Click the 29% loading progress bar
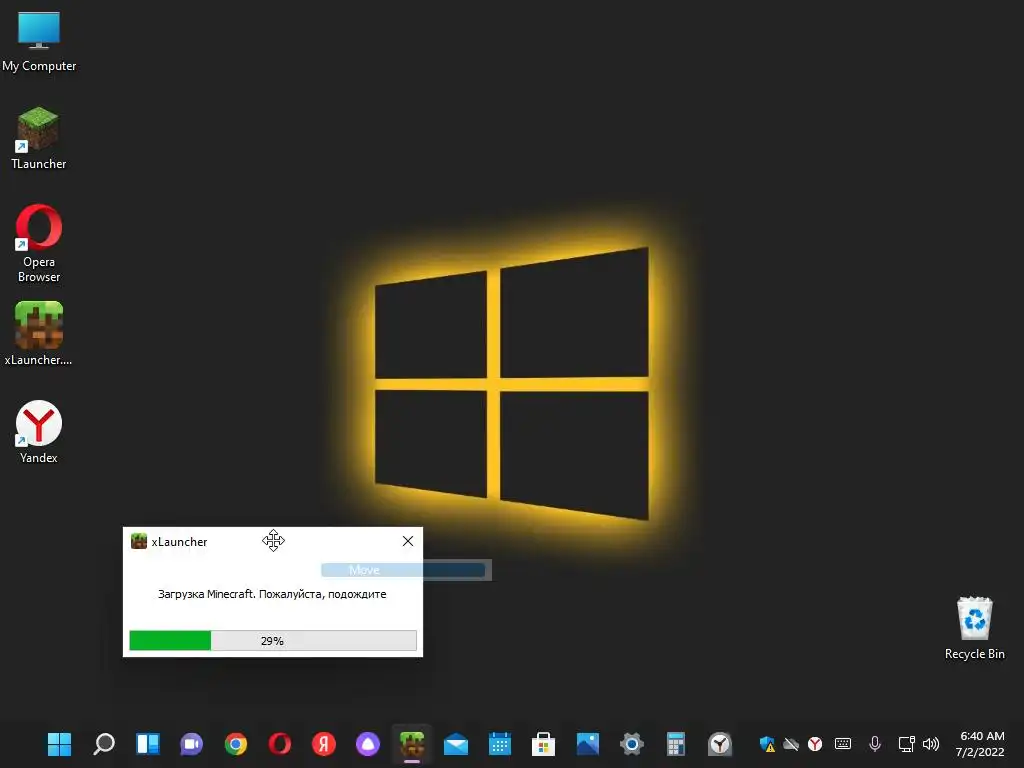 point(272,641)
